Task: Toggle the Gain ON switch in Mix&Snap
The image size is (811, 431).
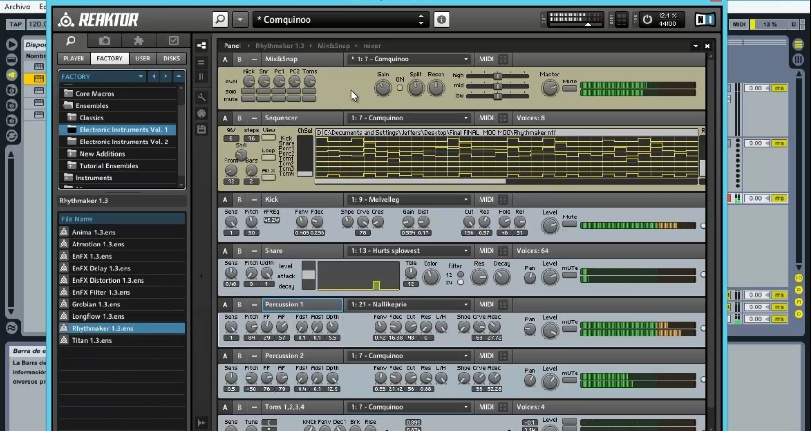Action: coord(399,88)
